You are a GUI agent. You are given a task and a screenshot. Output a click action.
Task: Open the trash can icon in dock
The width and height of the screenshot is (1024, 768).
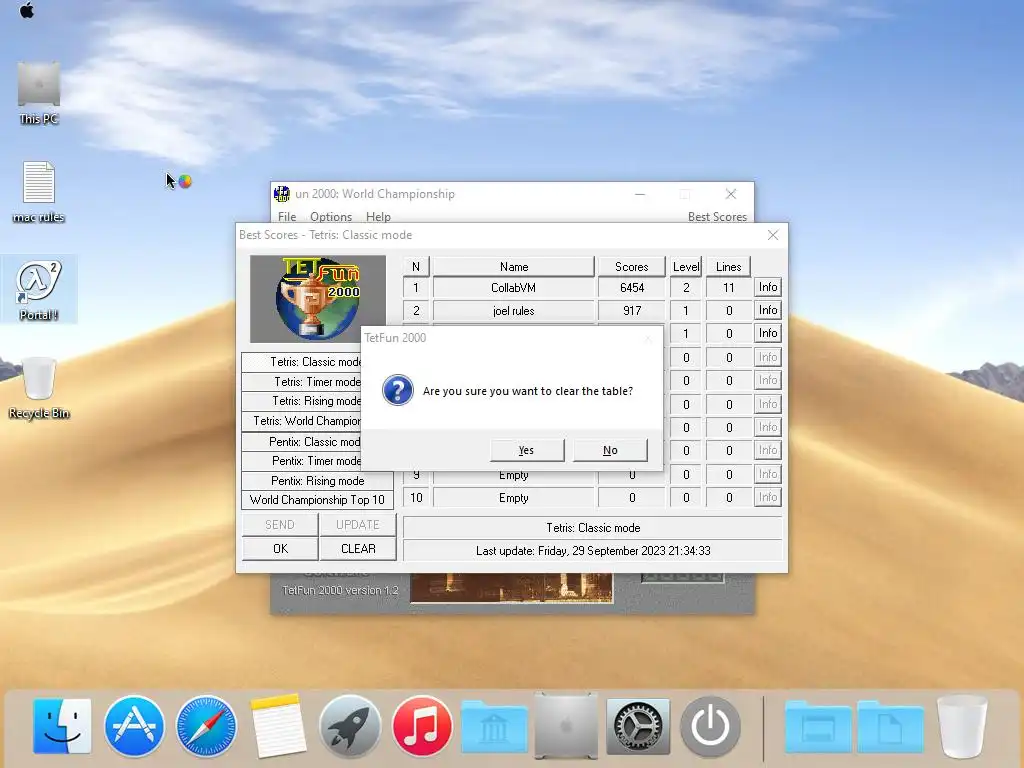pos(962,726)
